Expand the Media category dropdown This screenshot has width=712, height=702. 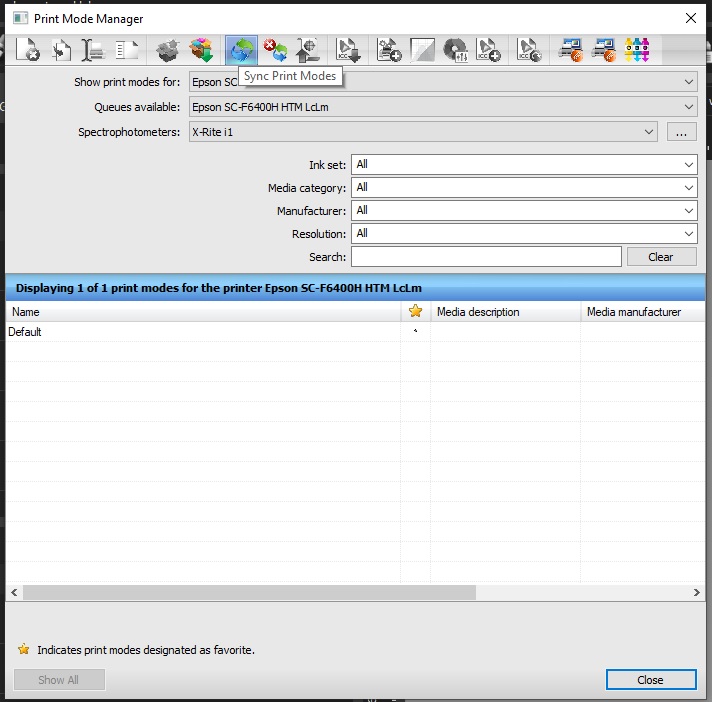[x=524, y=187]
